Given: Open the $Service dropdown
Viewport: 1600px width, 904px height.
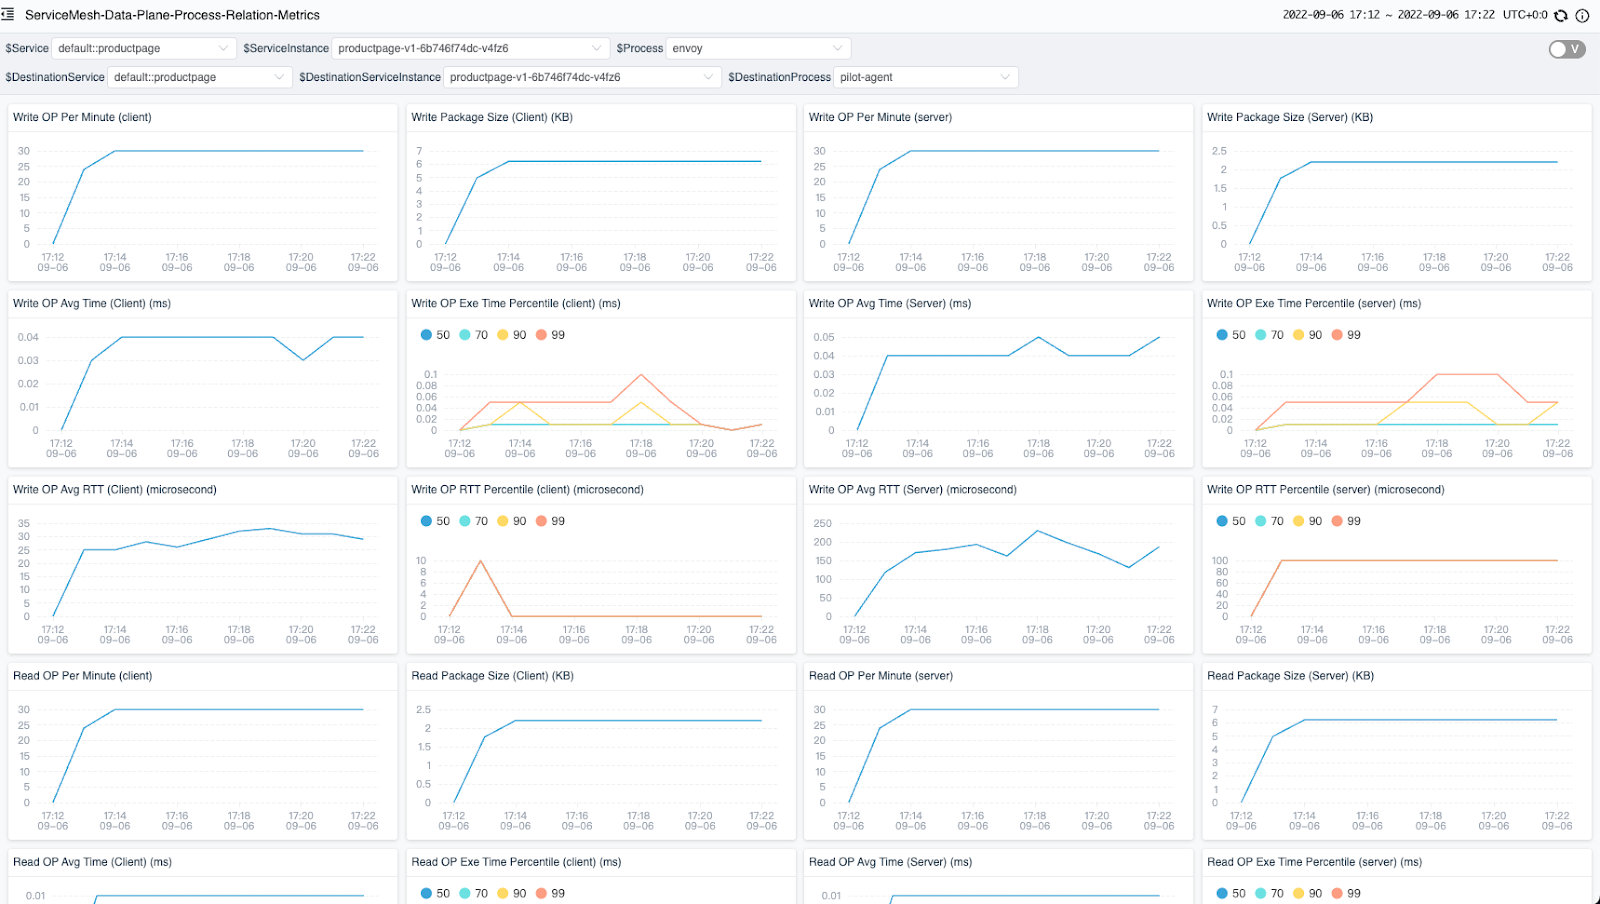Looking at the screenshot, I should point(143,48).
